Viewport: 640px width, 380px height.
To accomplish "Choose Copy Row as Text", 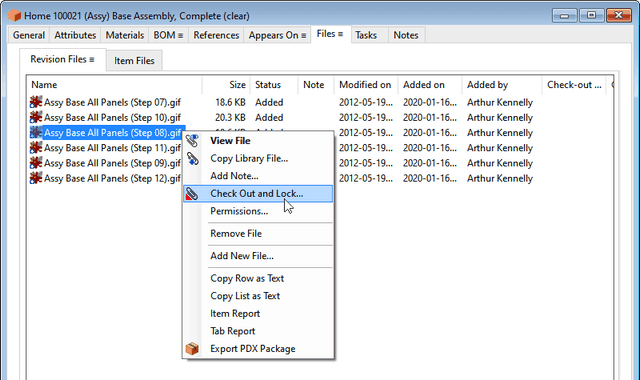I will pos(247,278).
